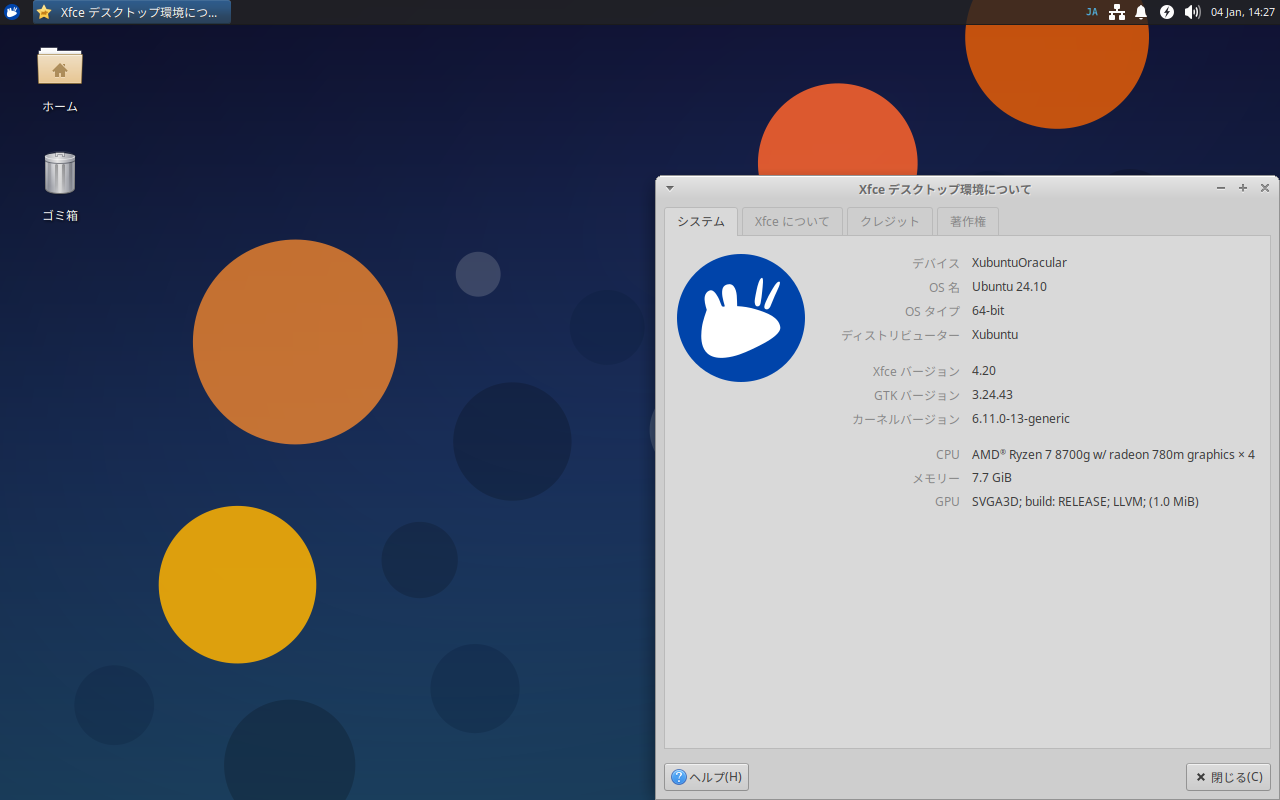Switch to the Xfce について tab
The image size is (1280, 800).
[792, 222]
